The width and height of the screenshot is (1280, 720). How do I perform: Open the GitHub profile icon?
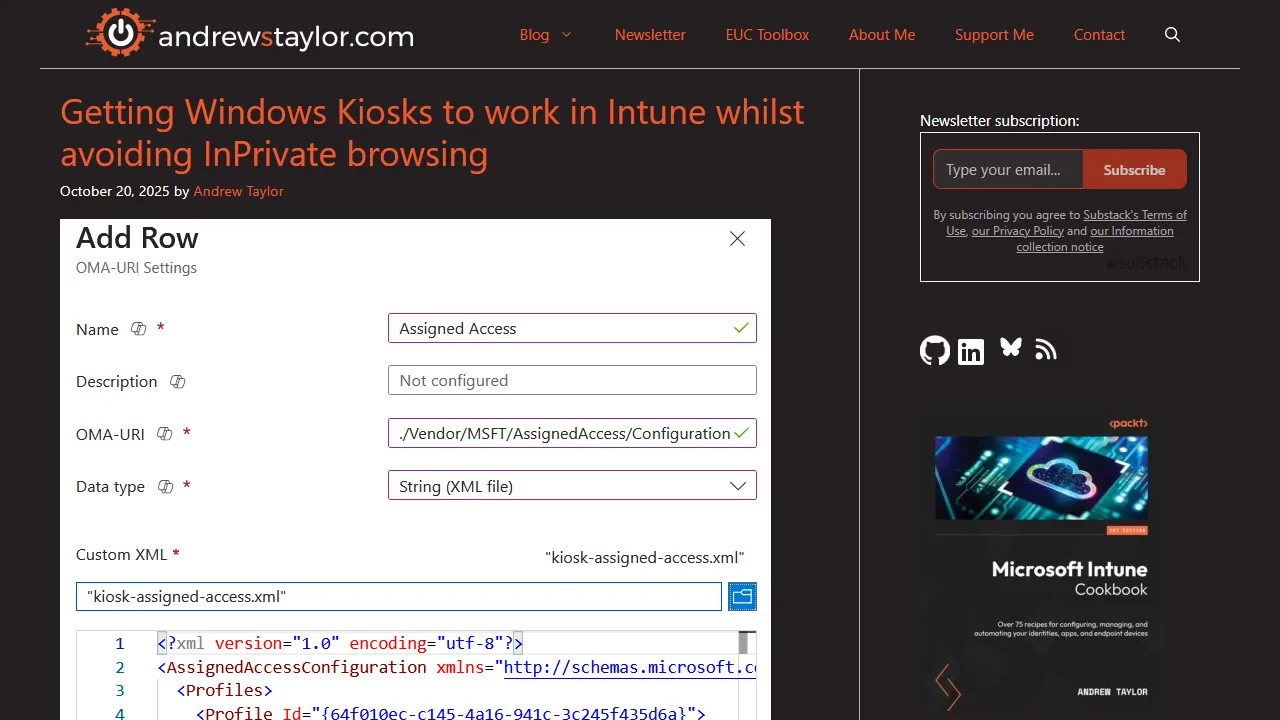click(935, 350)
